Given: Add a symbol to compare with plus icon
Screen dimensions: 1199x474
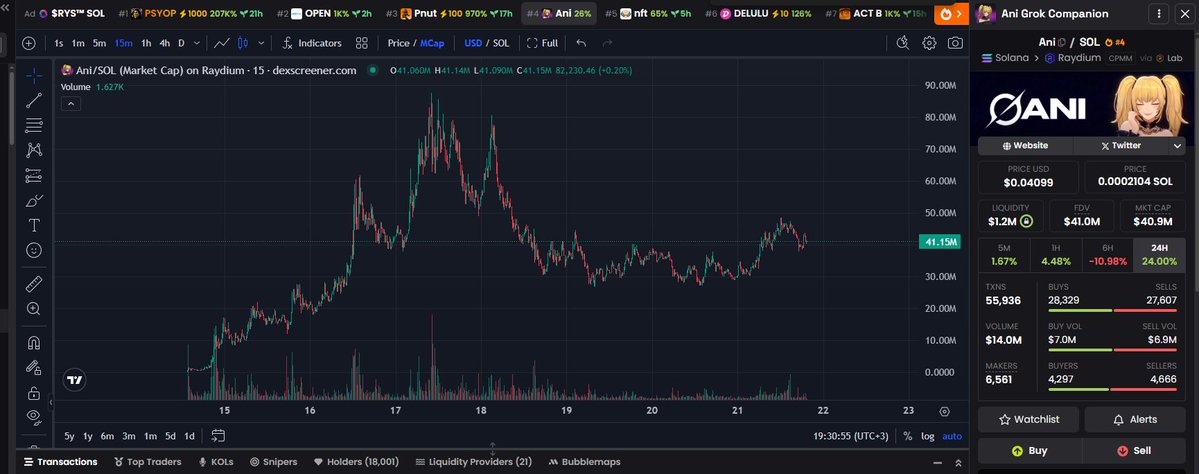Looking at the screenshot, I should 28,43.
